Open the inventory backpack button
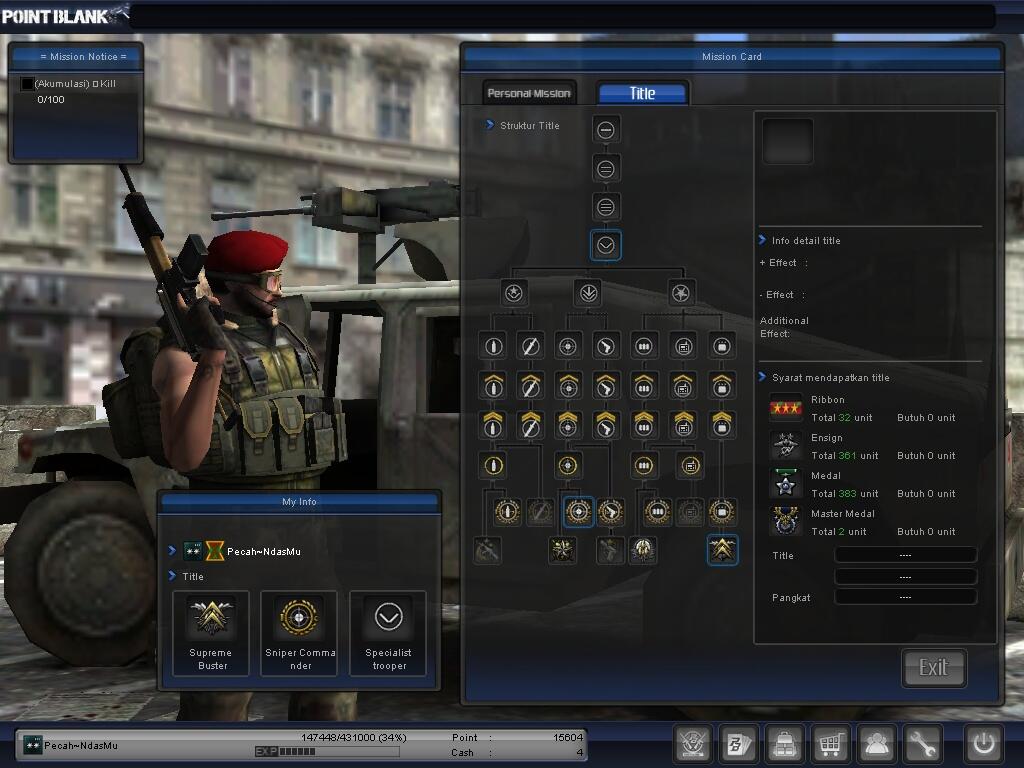This screenshot has height=768, width=1024. pos(784,743)
